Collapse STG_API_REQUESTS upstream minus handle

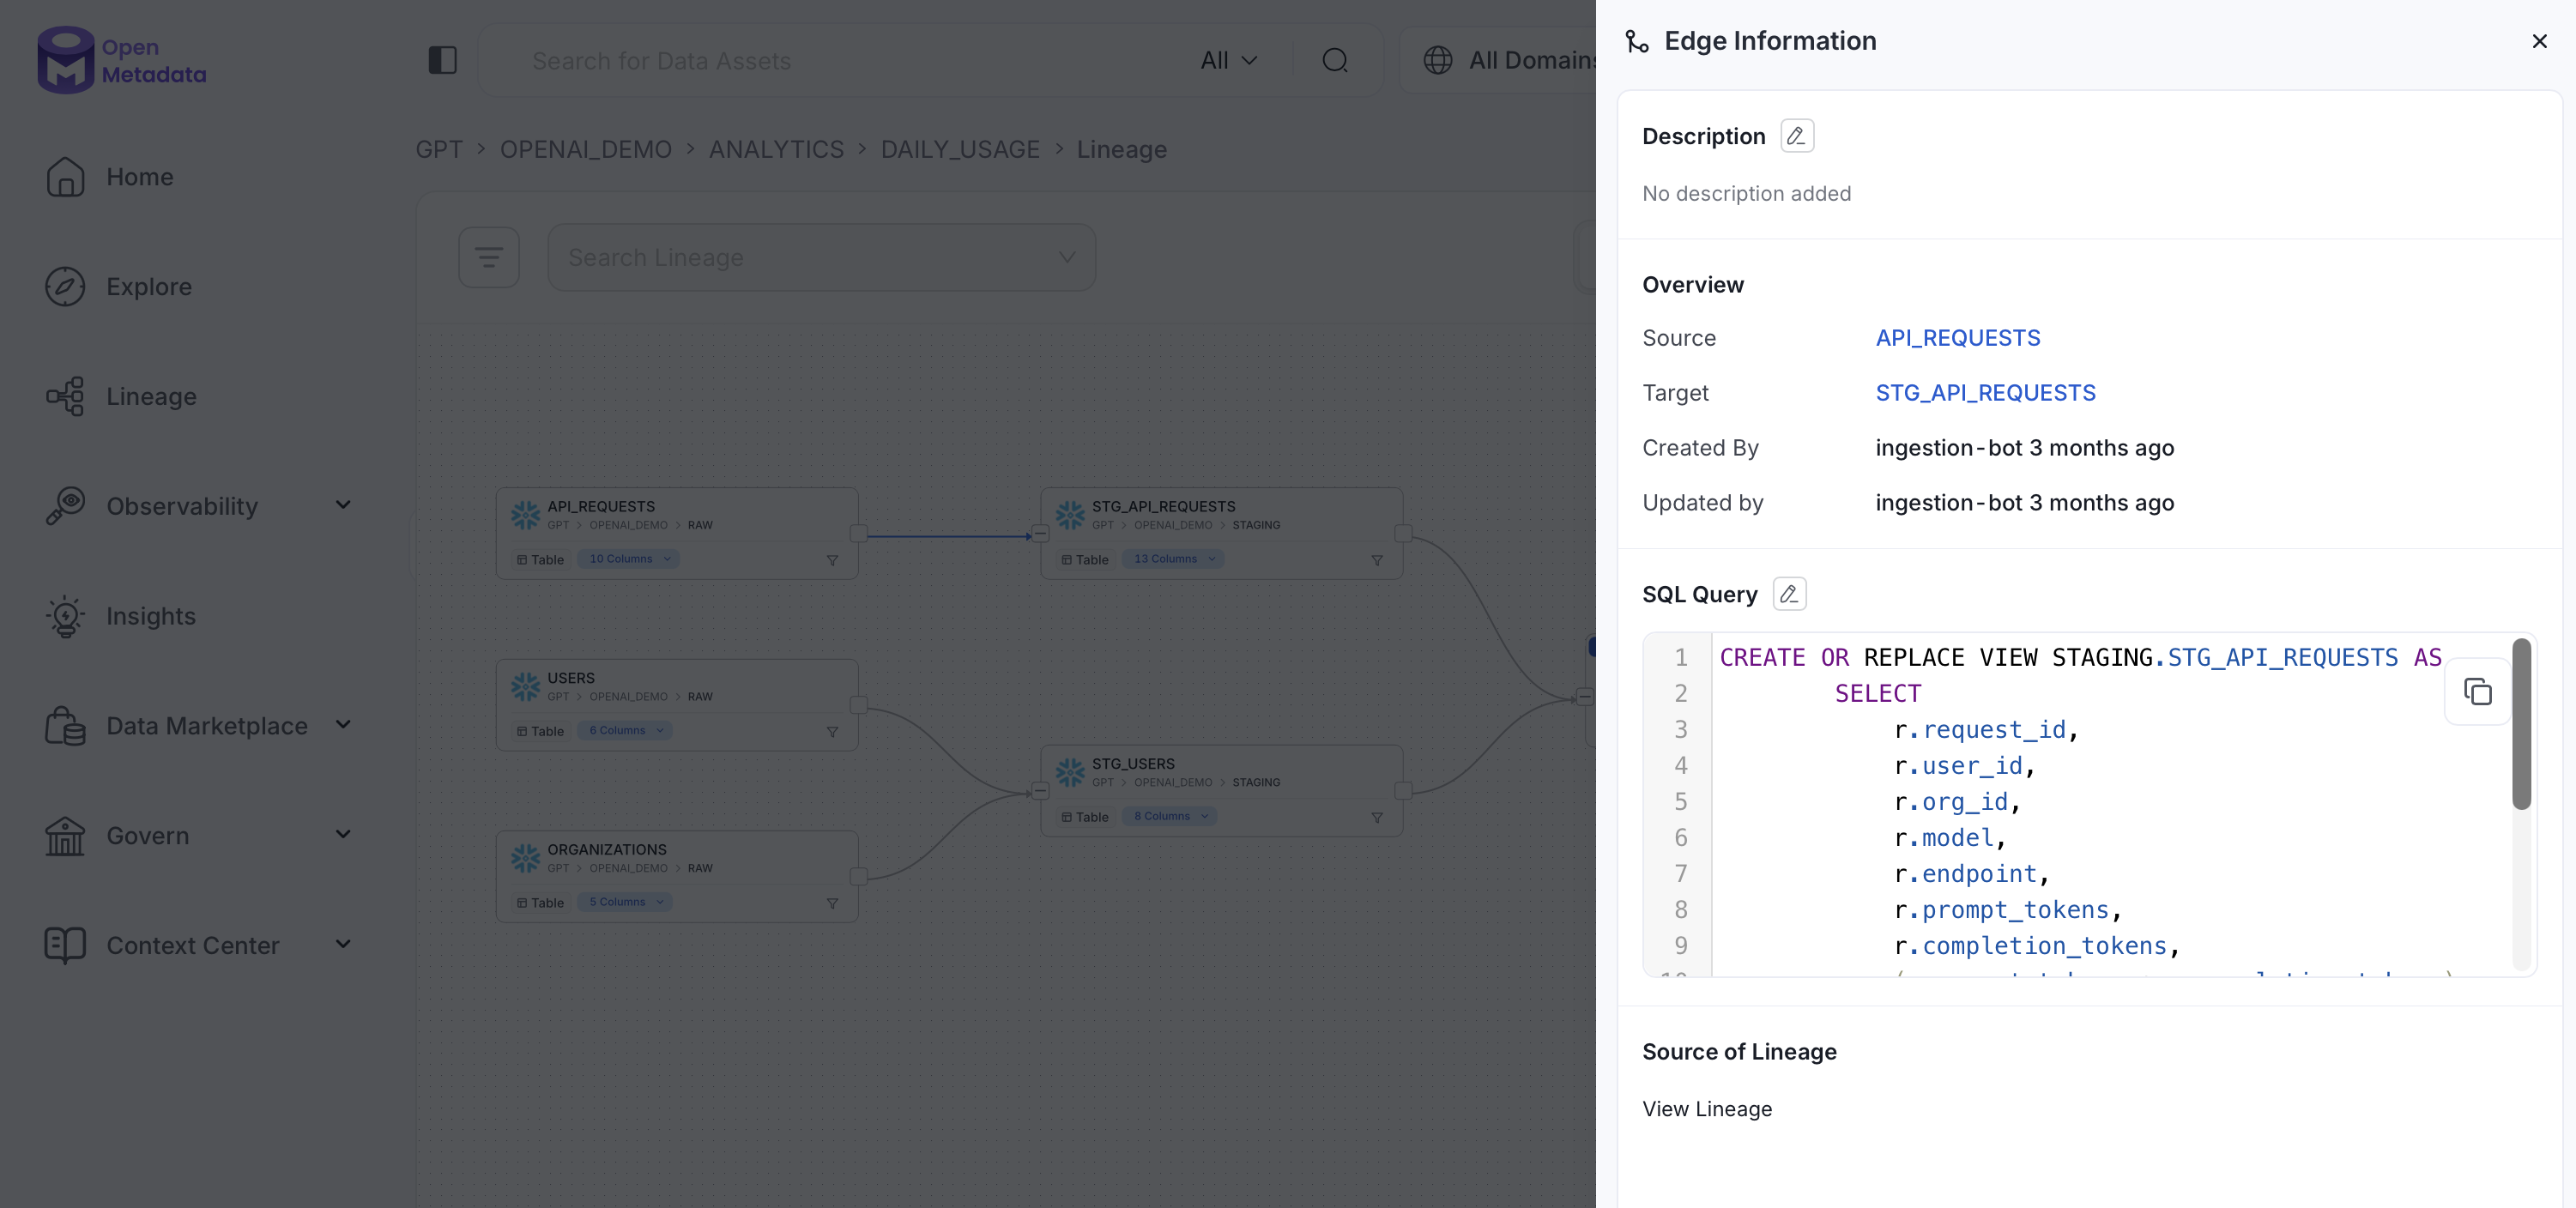1040,534
